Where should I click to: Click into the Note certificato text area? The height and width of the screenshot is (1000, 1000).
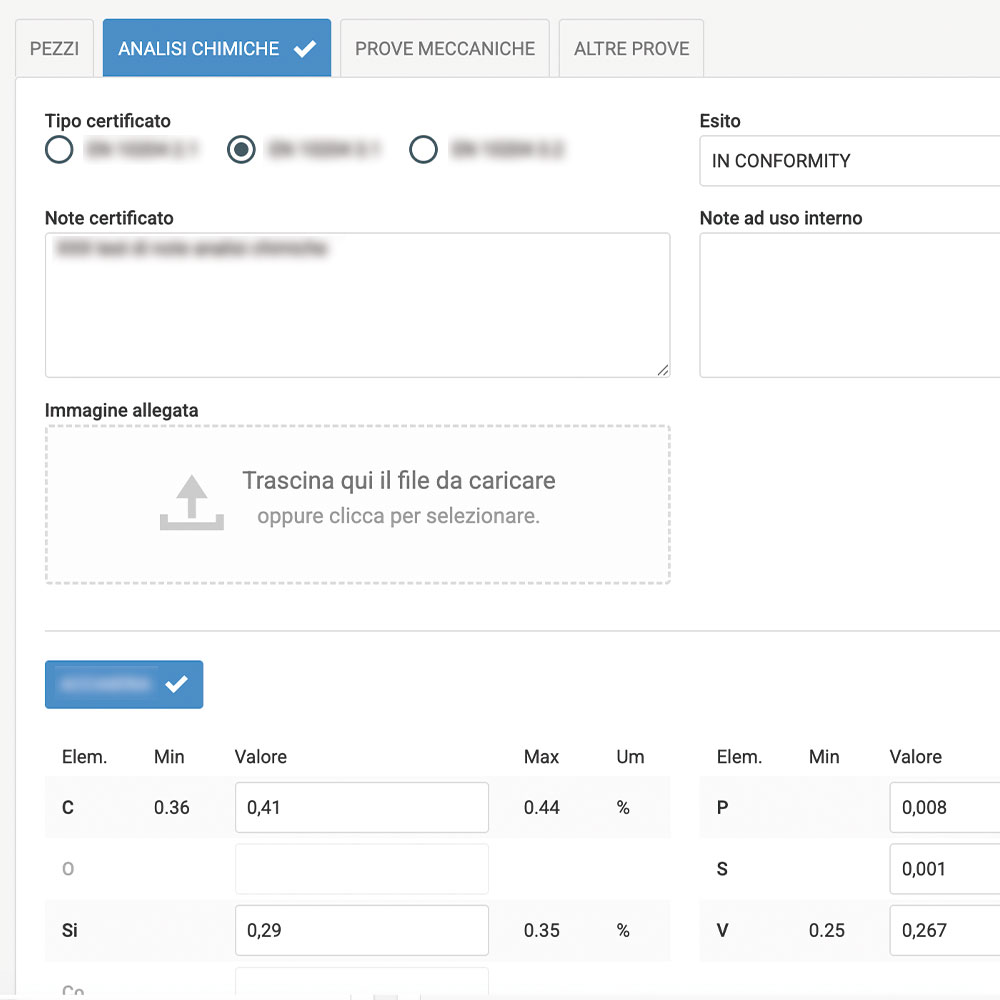tap(357, 305)
